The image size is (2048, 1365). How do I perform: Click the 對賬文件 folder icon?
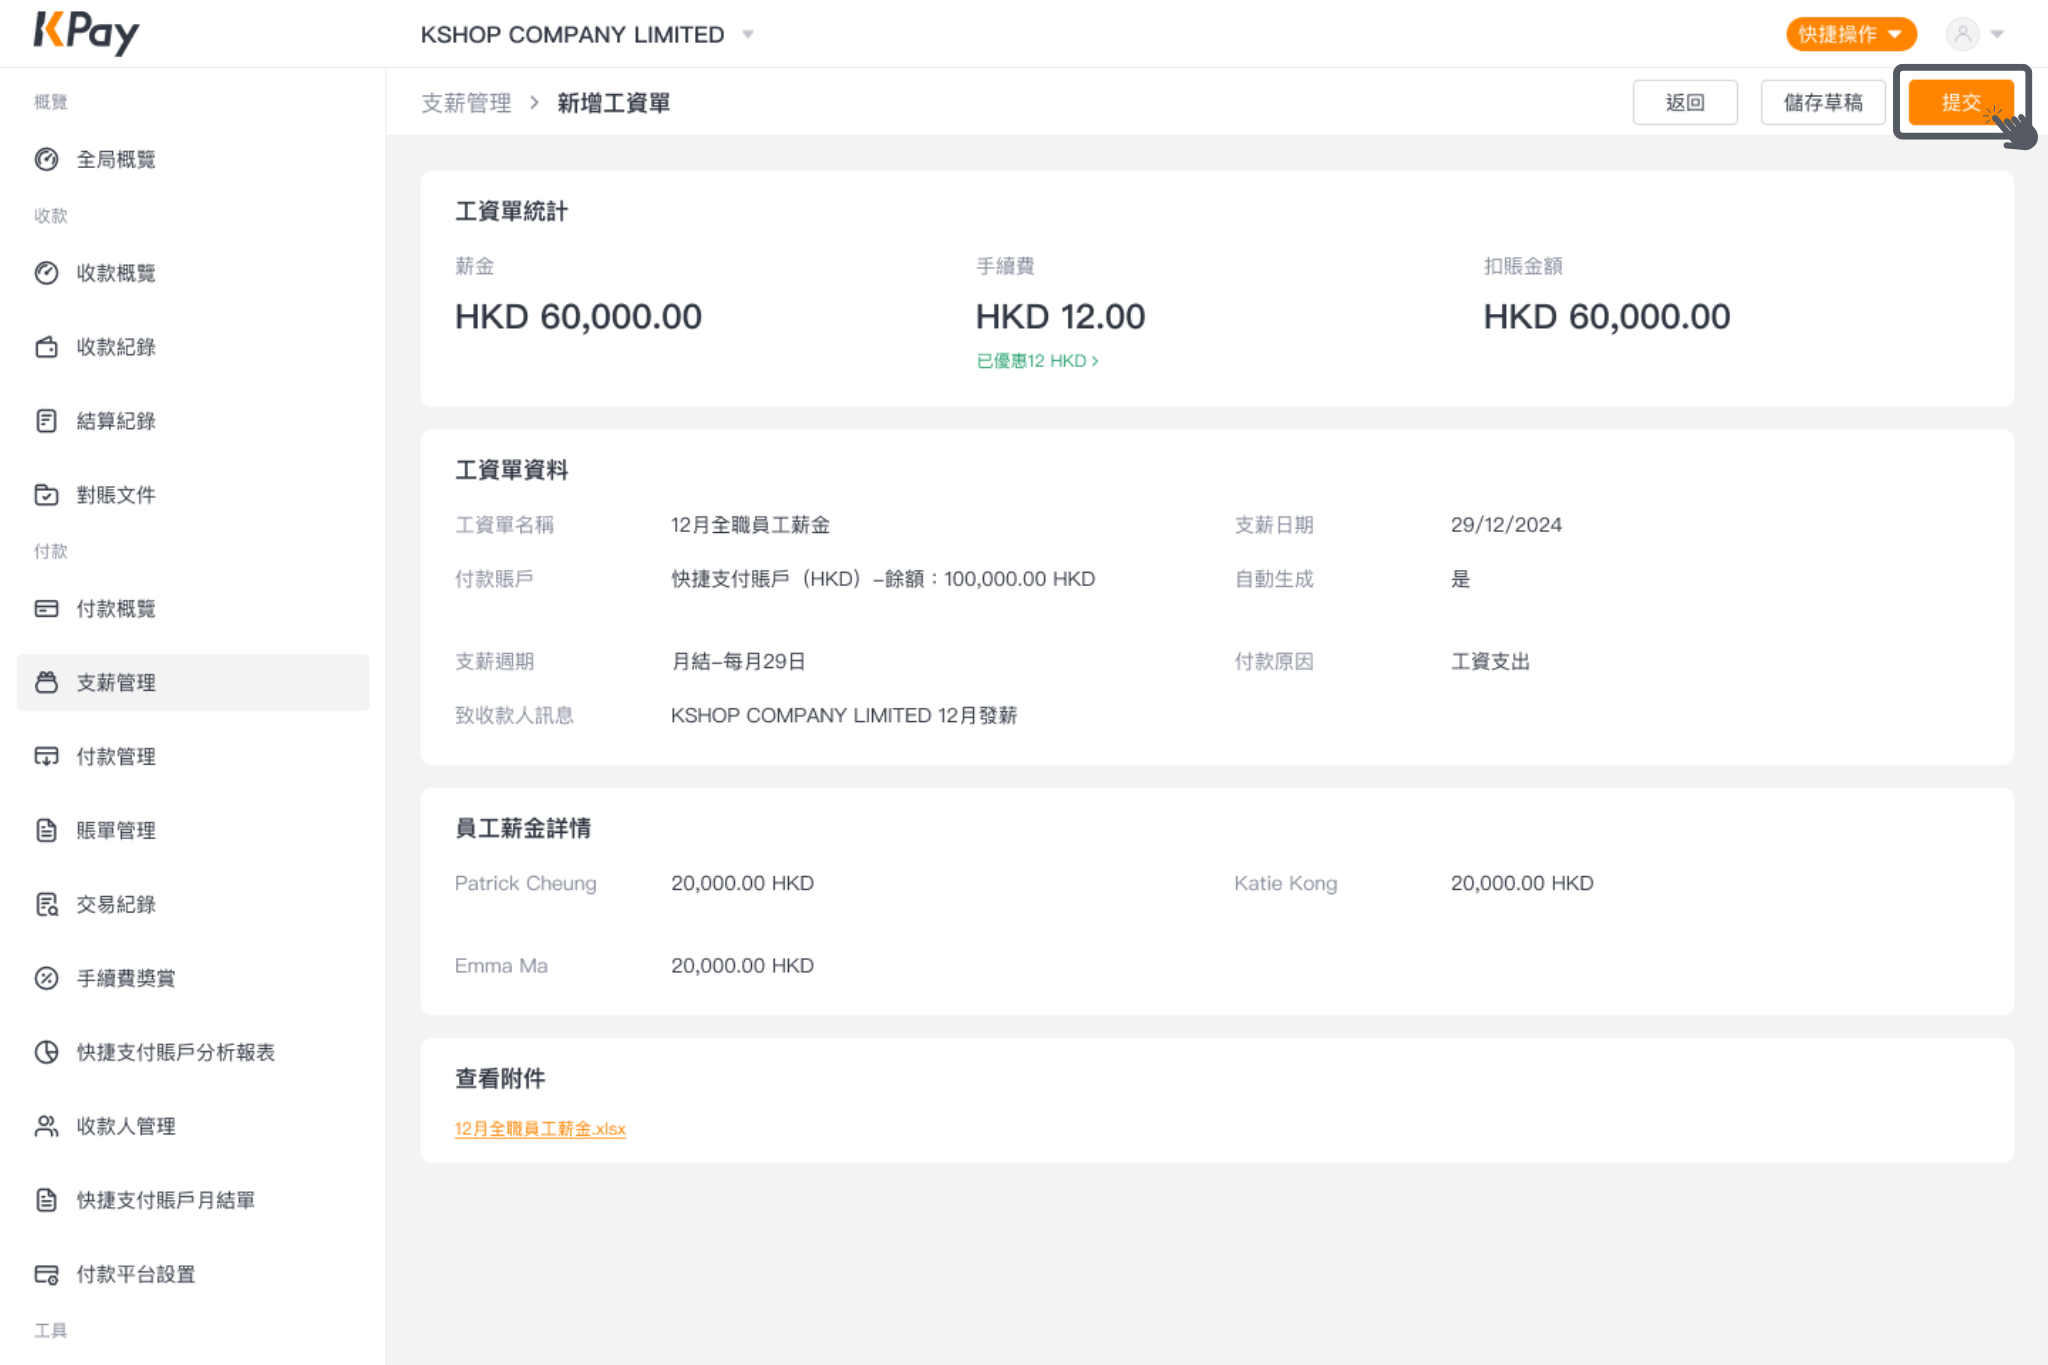coord(46,495)
